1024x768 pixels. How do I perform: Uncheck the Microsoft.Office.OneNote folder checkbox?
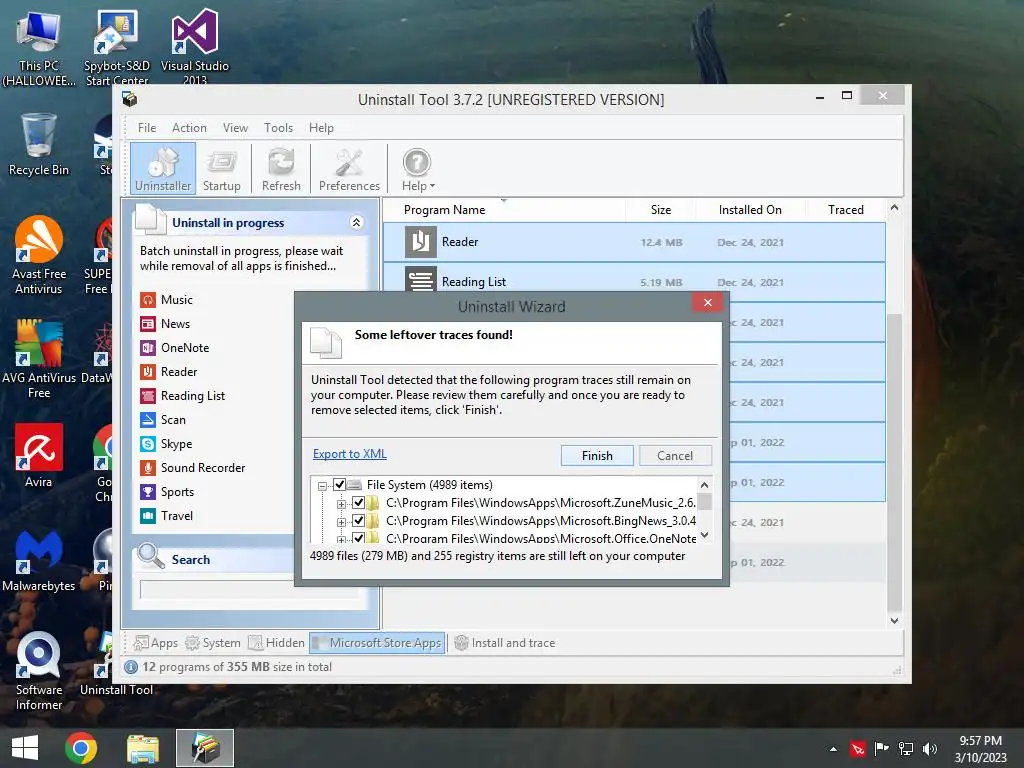[358, 537]
